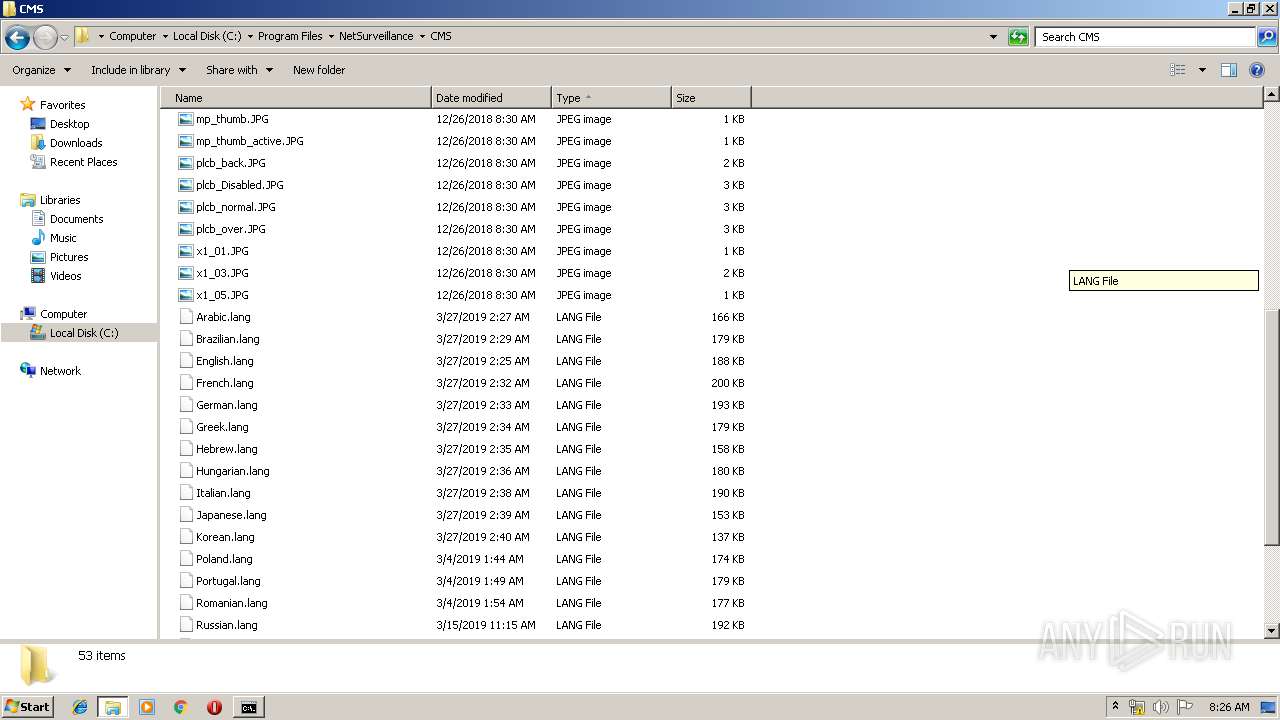Toggle the preview pane button
Viewport: 1280px width, 720px height.
pyautogui.click(x=1229, y=70)
